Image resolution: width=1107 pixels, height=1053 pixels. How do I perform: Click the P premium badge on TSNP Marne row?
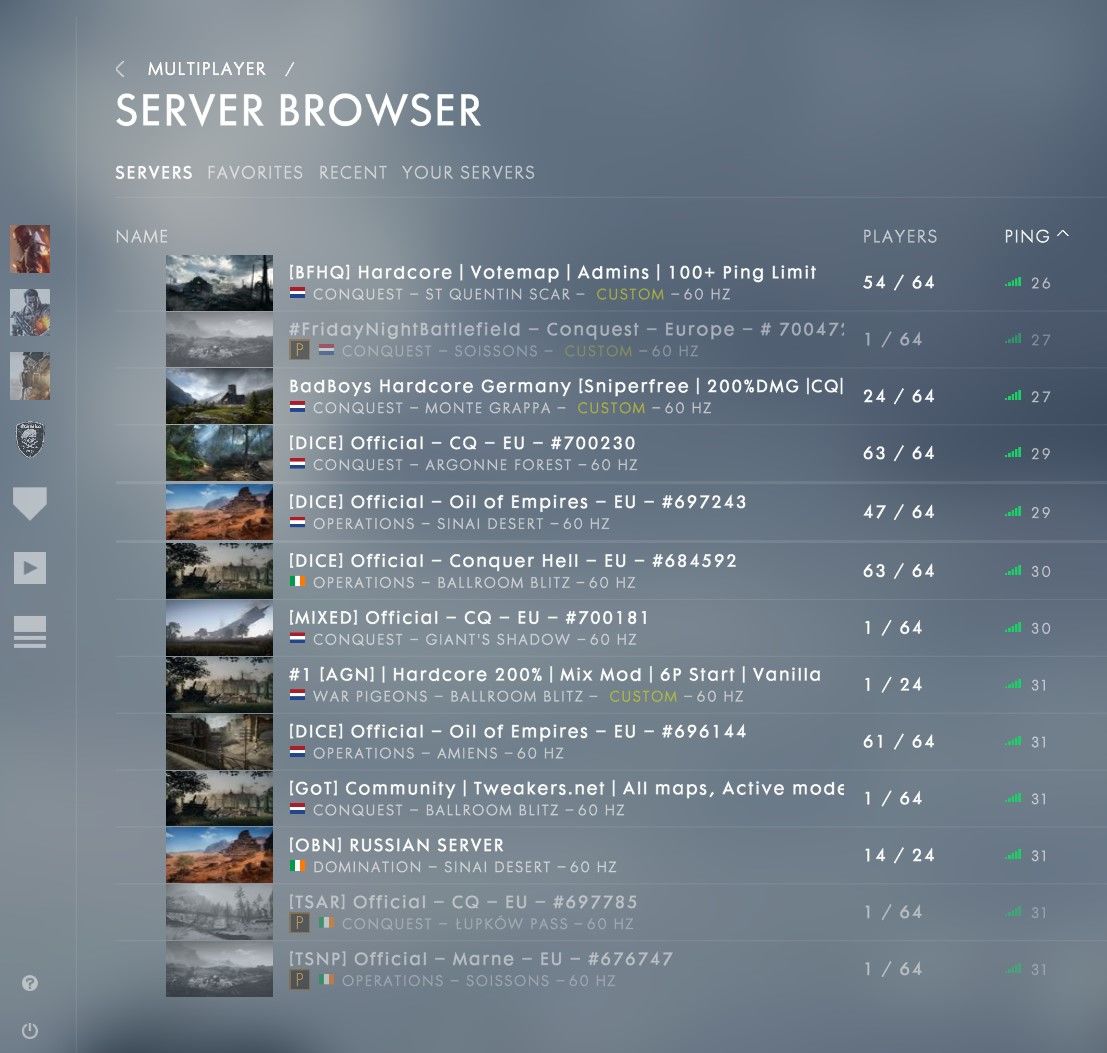click(x=299, y=979)
